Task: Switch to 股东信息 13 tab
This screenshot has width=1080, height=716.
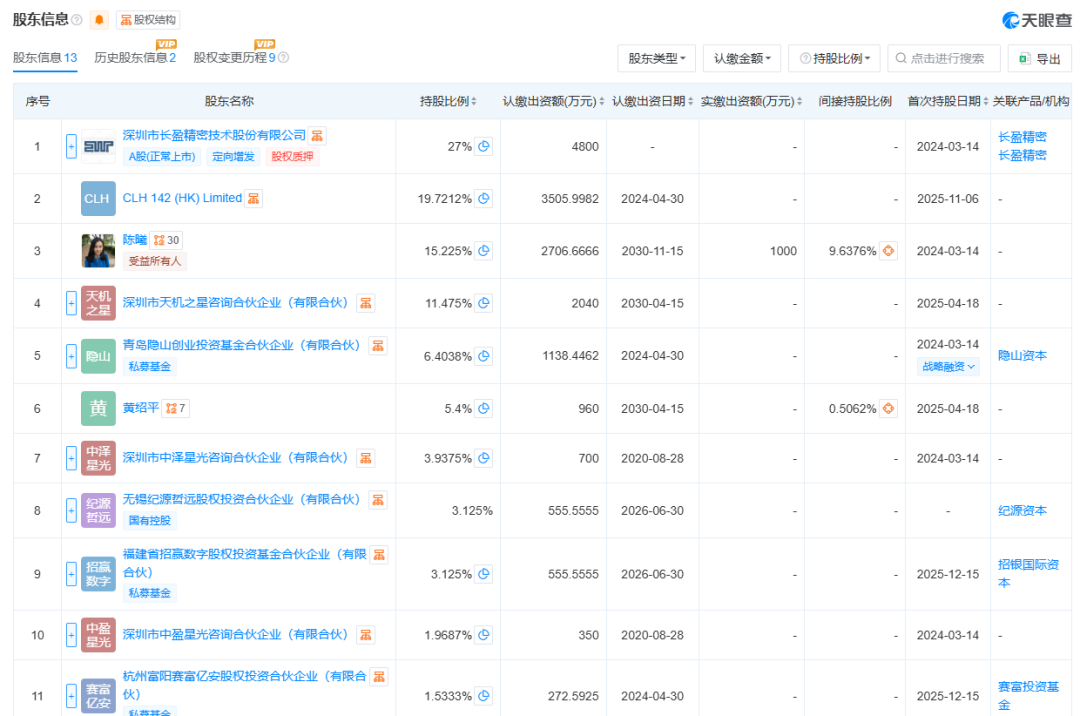Action: click(x=45, y=58)
